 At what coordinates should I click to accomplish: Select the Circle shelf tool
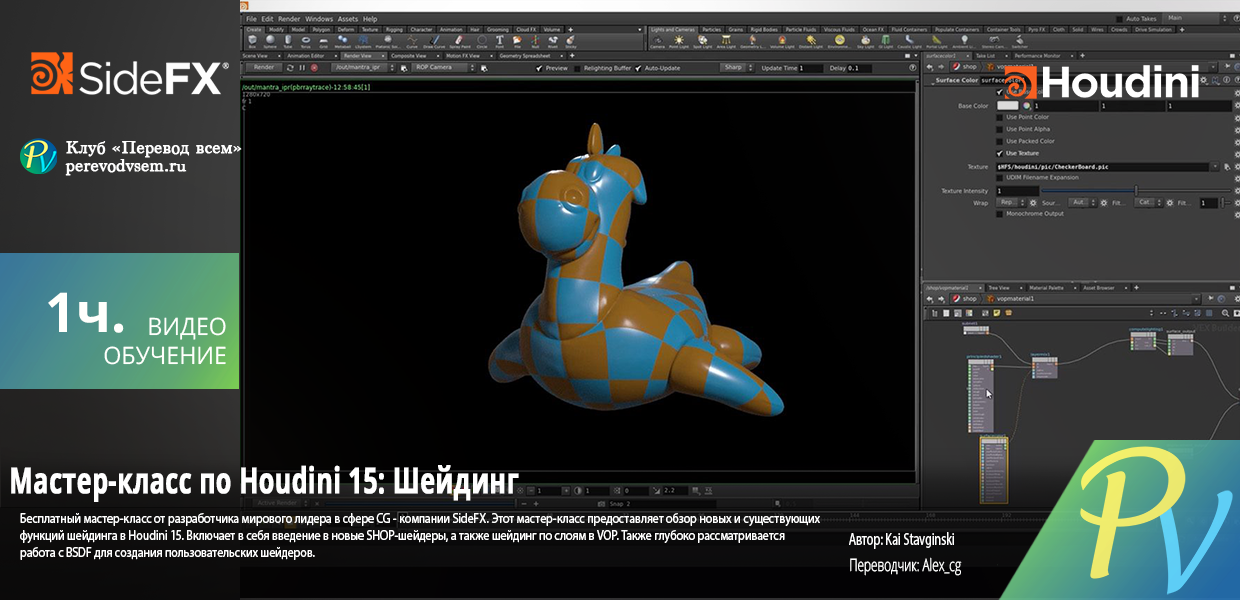(482, 40)
